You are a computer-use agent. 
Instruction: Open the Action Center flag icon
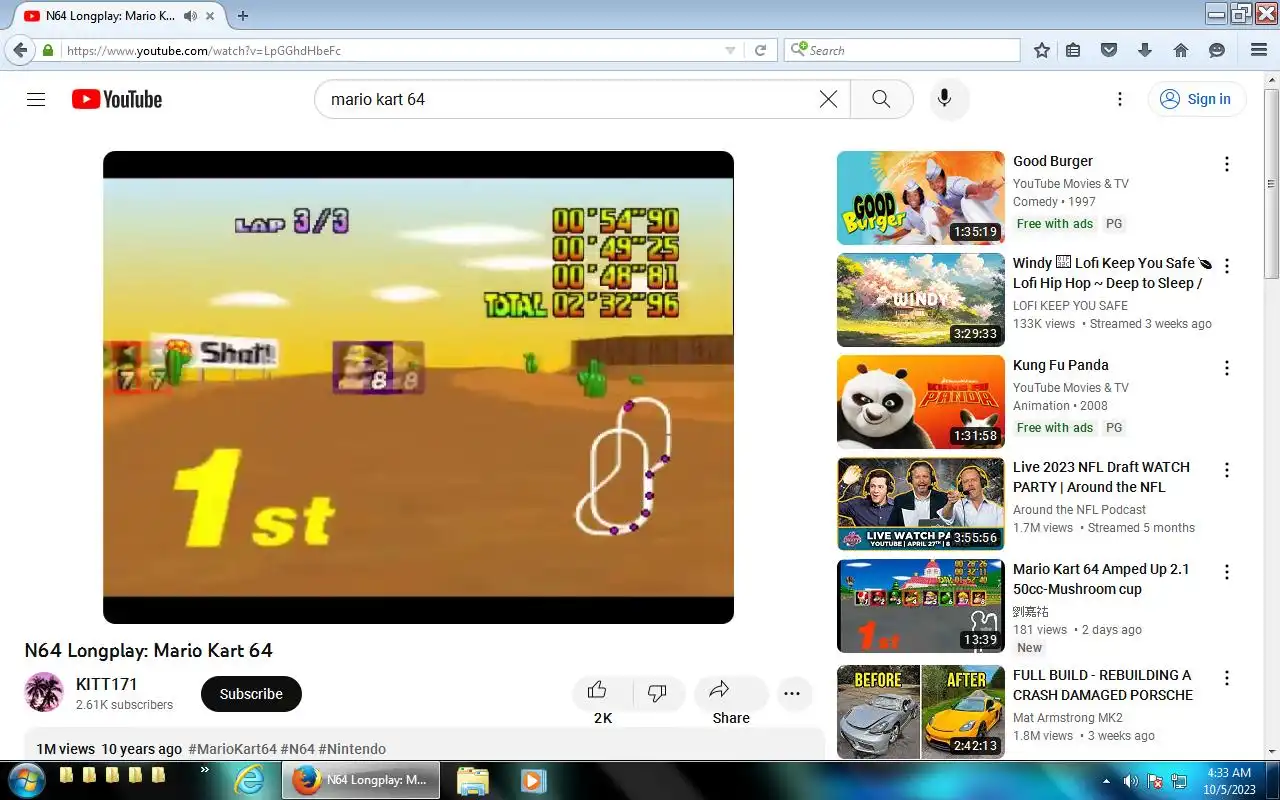click(x=1155, y=781)
